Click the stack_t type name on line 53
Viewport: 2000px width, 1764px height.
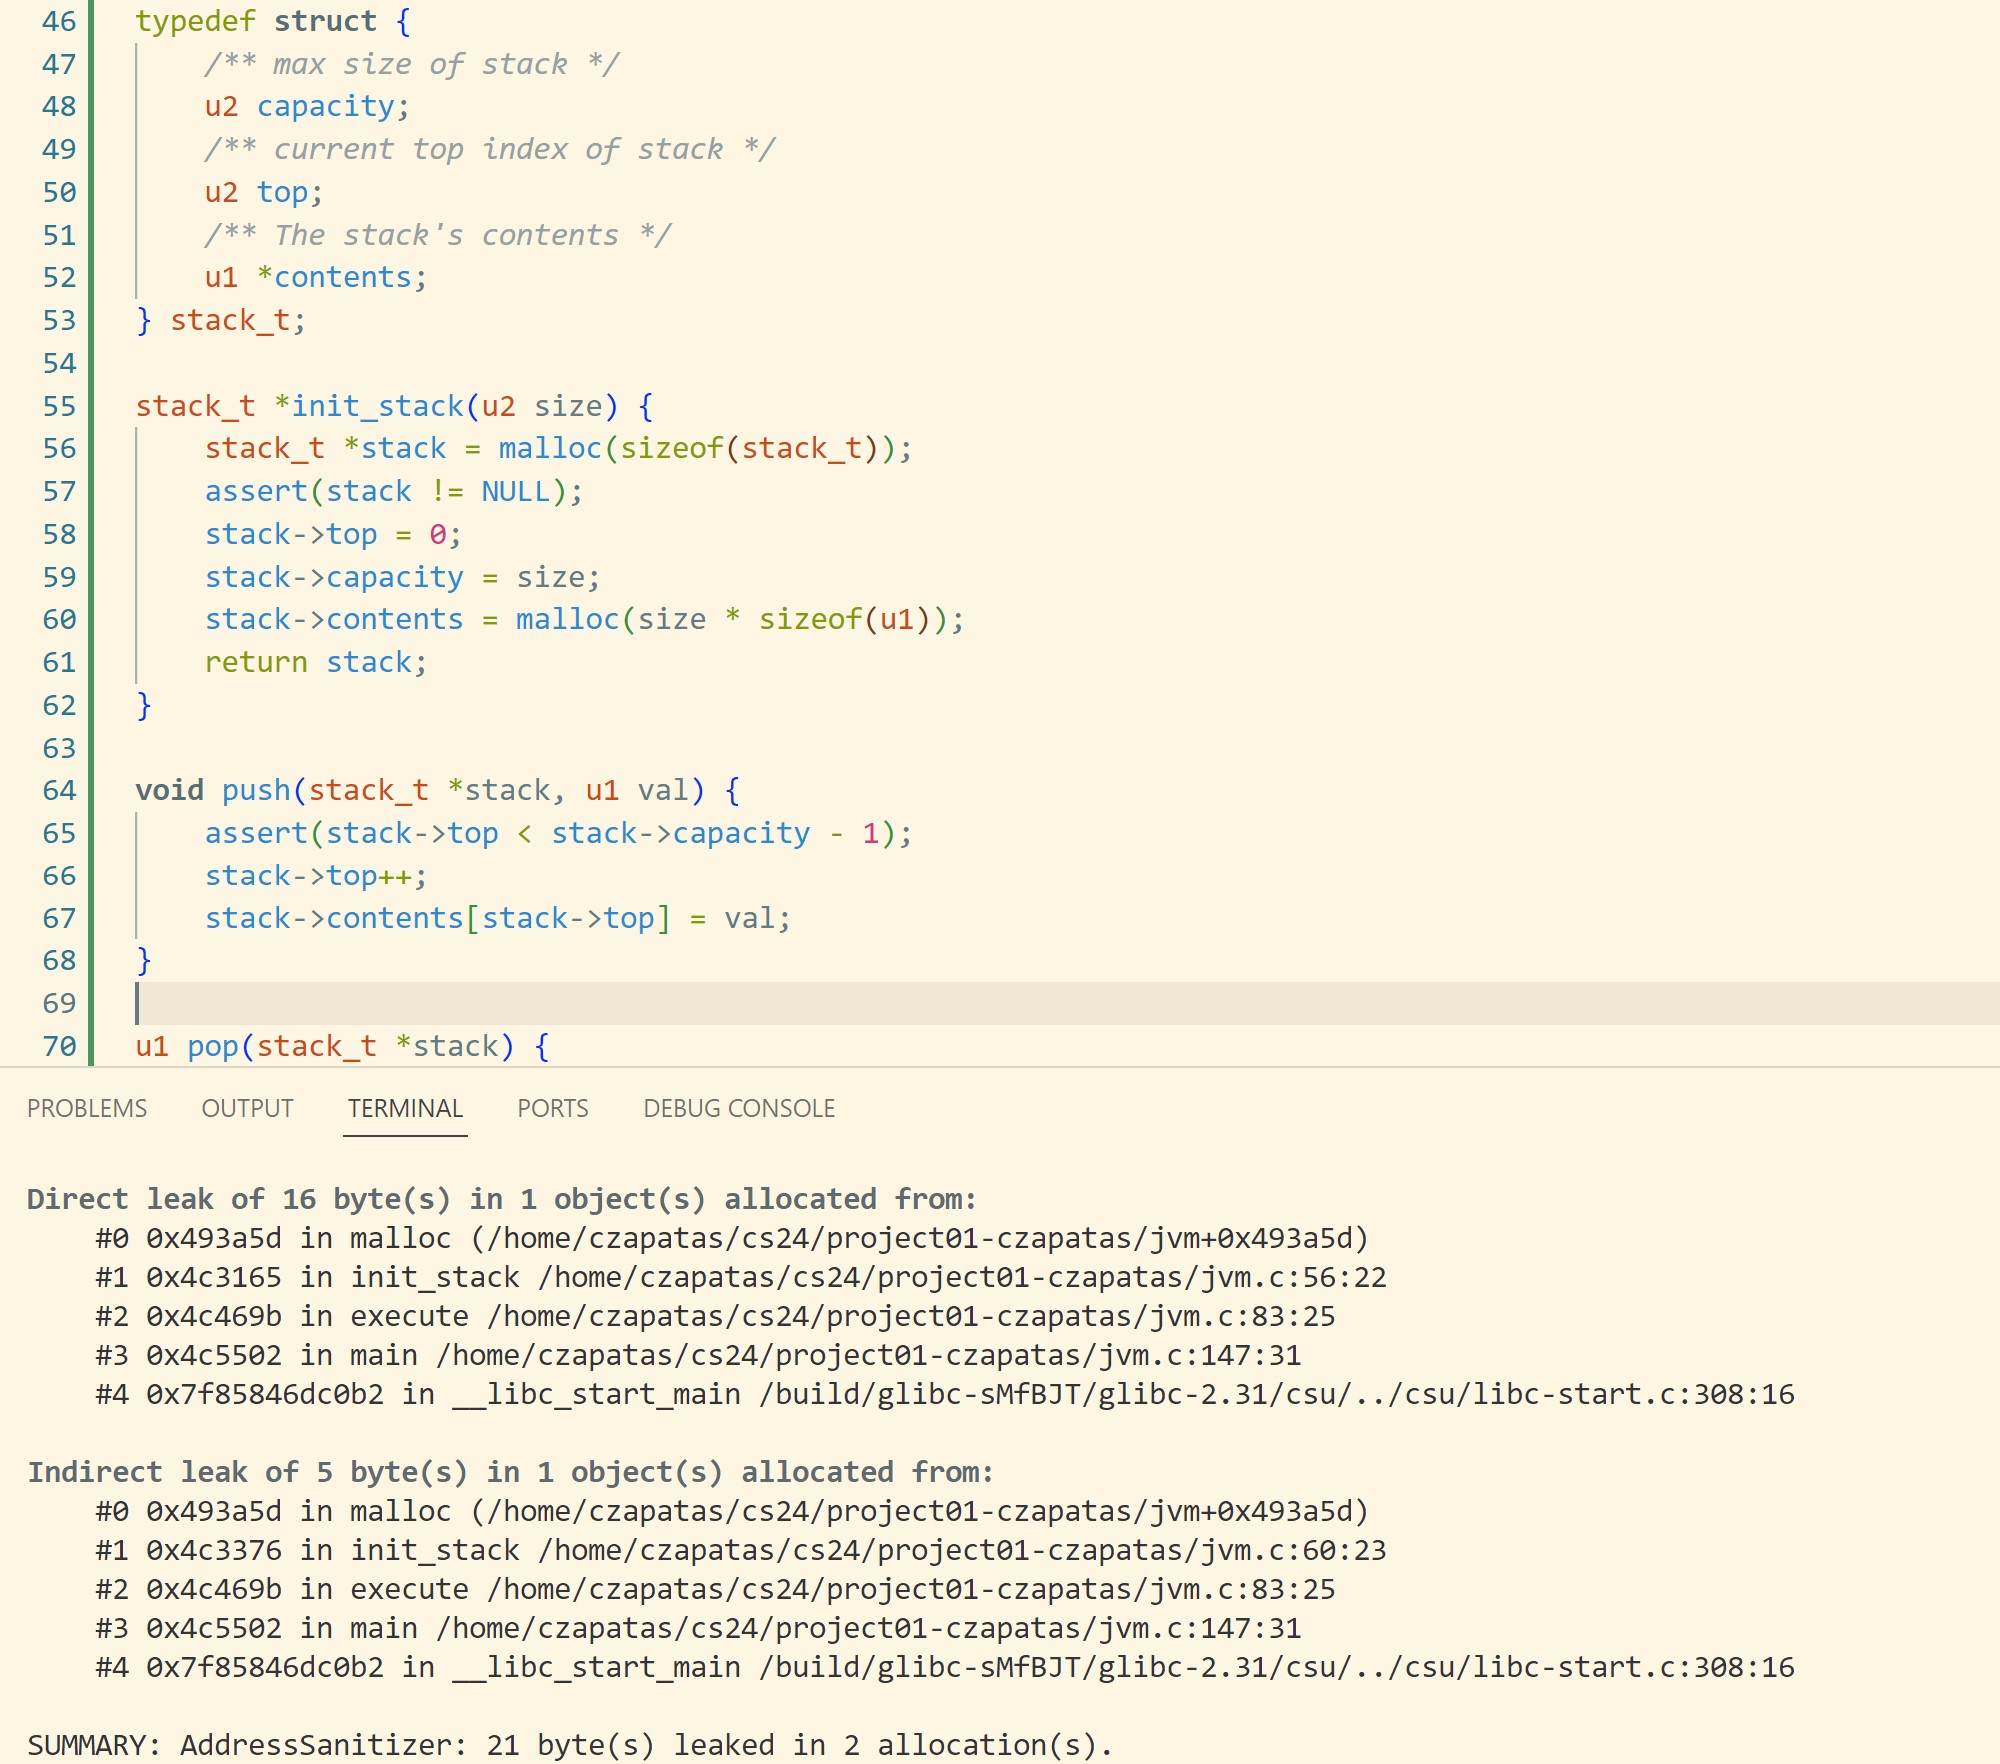(229, 320)
